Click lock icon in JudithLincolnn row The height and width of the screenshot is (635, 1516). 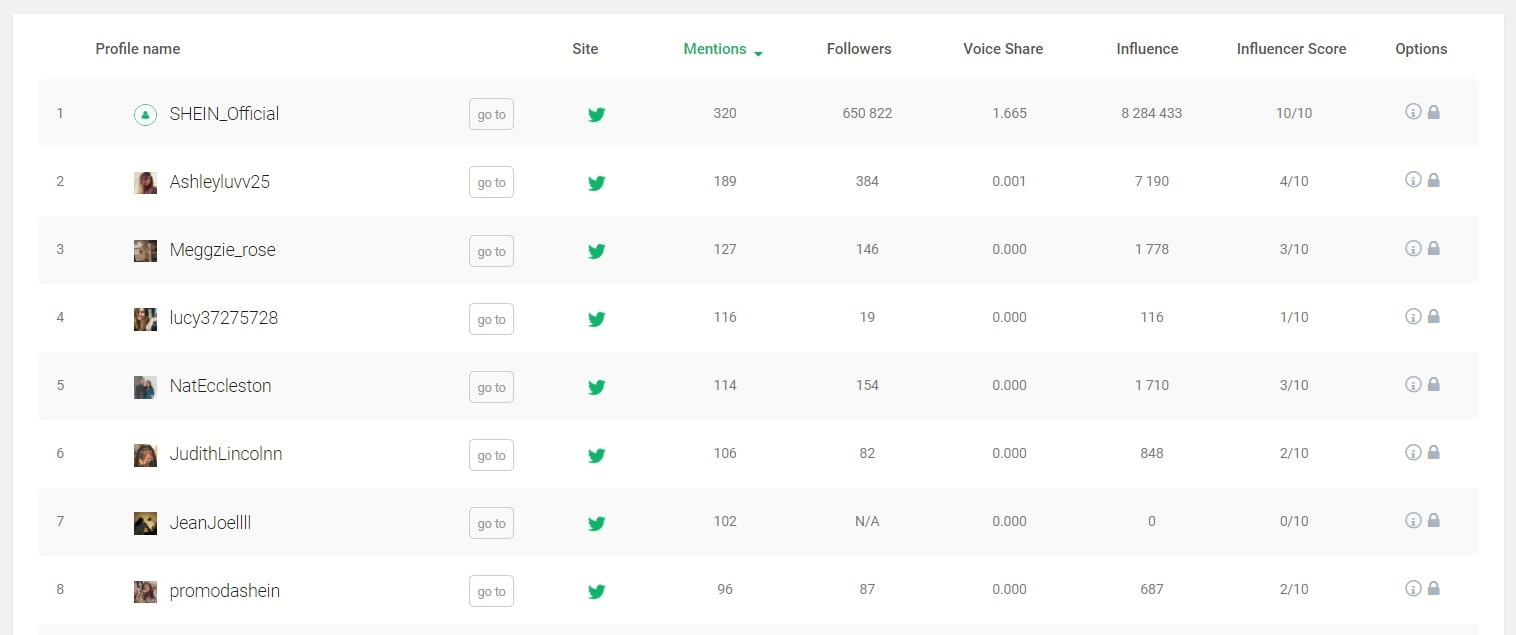pyautogui.click(x=1433, y=452)
